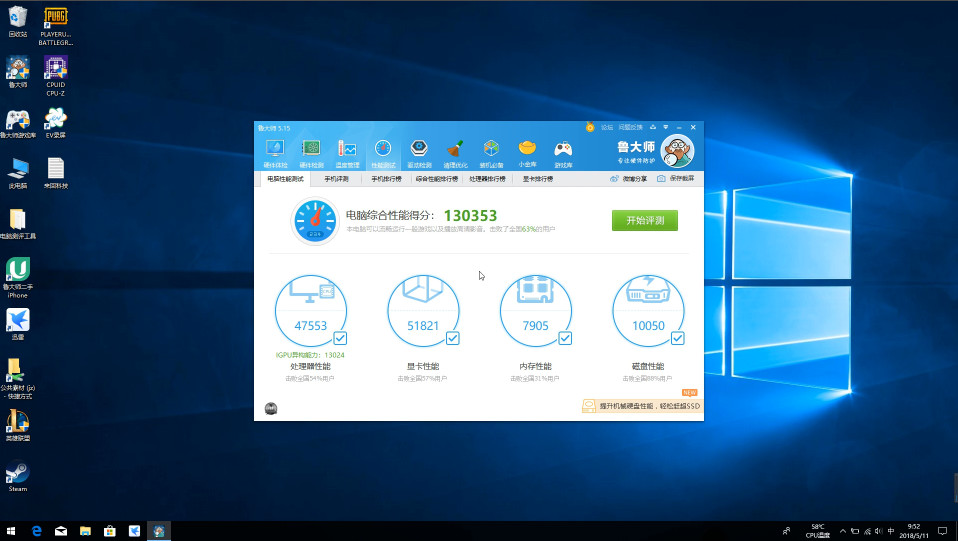Open the 问题反馈 feedback link
The height and width of the screenshot is (541, 958).
point(631,127)
